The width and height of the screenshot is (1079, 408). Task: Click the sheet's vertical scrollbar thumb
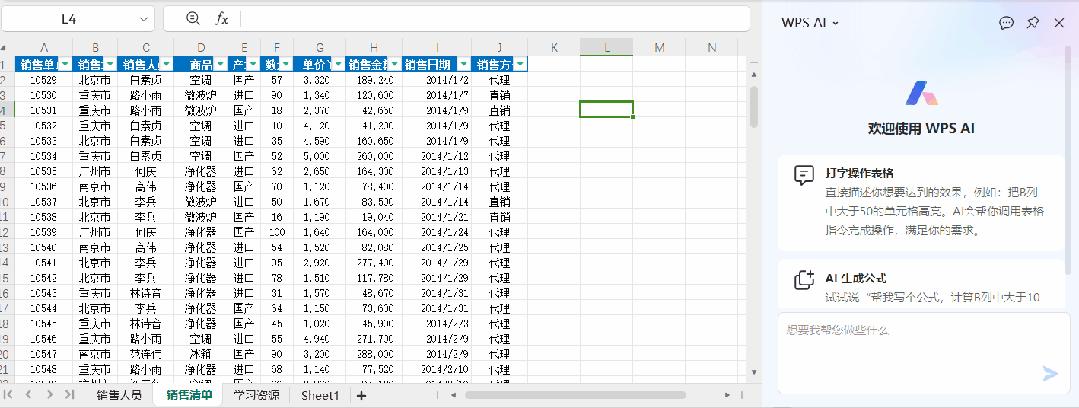pos(754,107)
